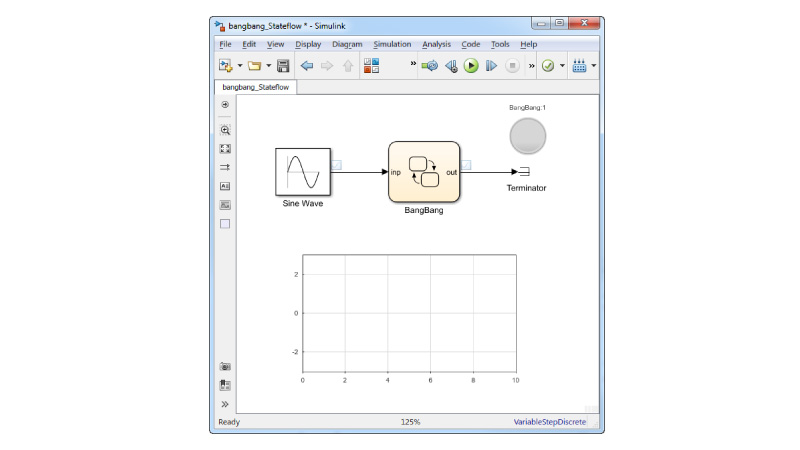This screenshot has height=450, width=800.
Task: Expand the Open folder dropdown arrow
Action: (268, 67)
